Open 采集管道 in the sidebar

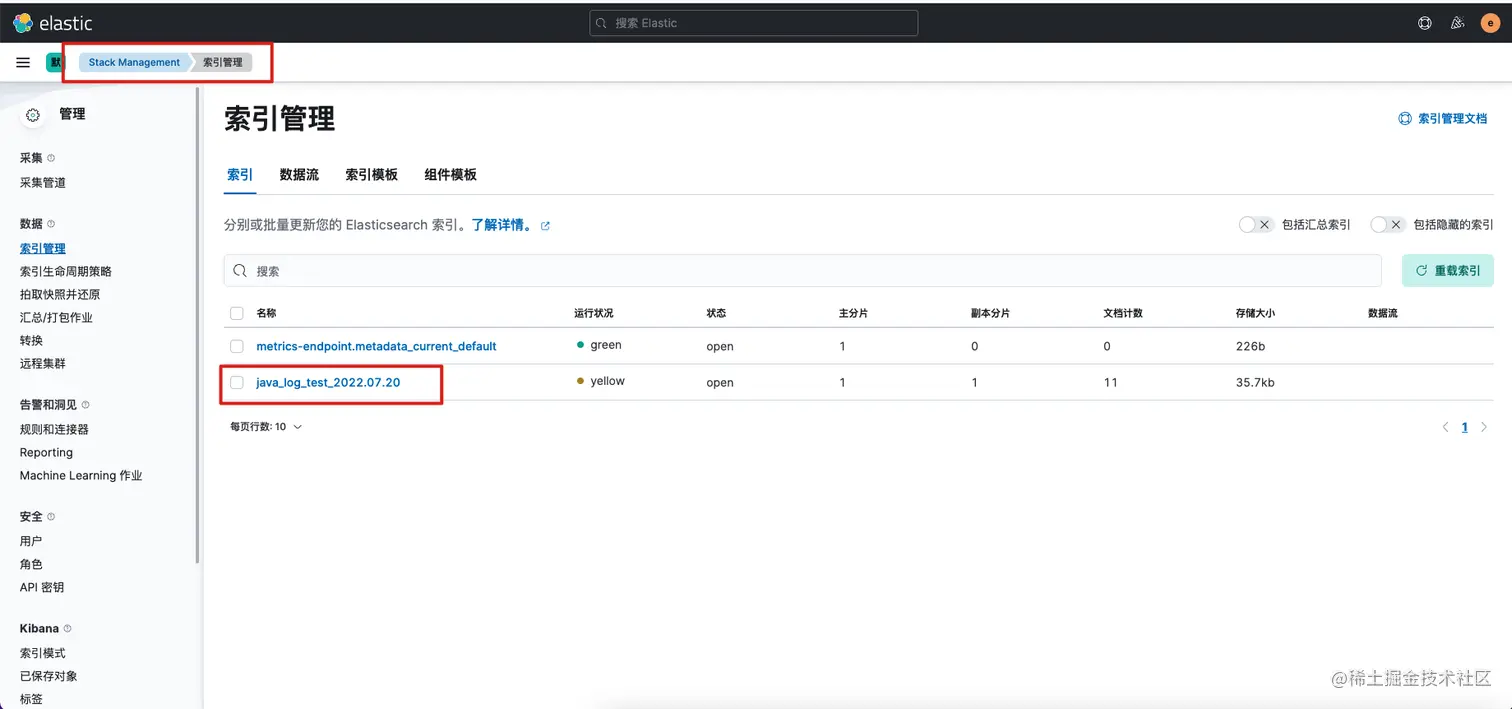[x=43, y=183]
